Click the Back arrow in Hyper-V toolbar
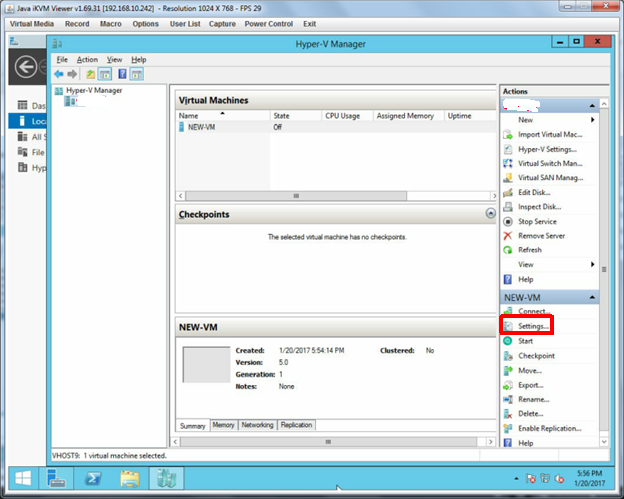The width and height of the screenshot is (624, 499). 59,74
